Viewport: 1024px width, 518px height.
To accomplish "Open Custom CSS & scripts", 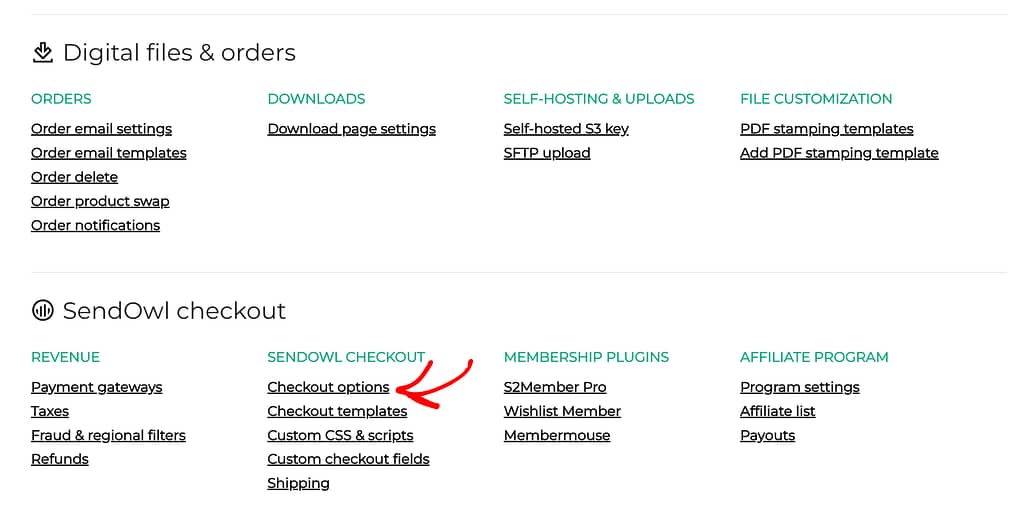I will (340, 436).
